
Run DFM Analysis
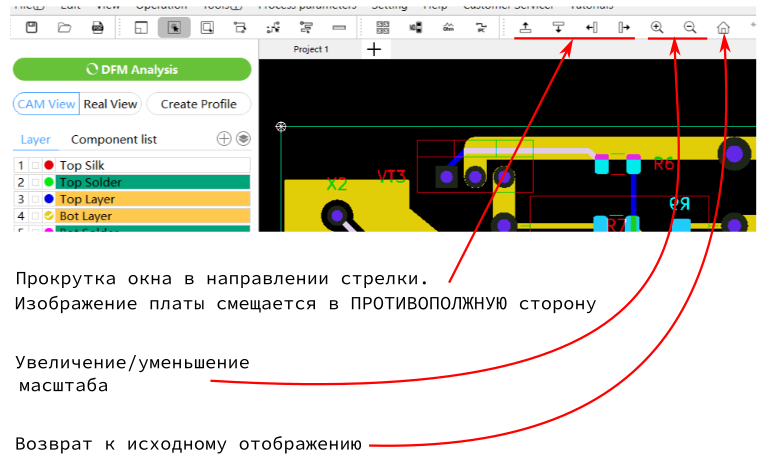pos(132,69)
